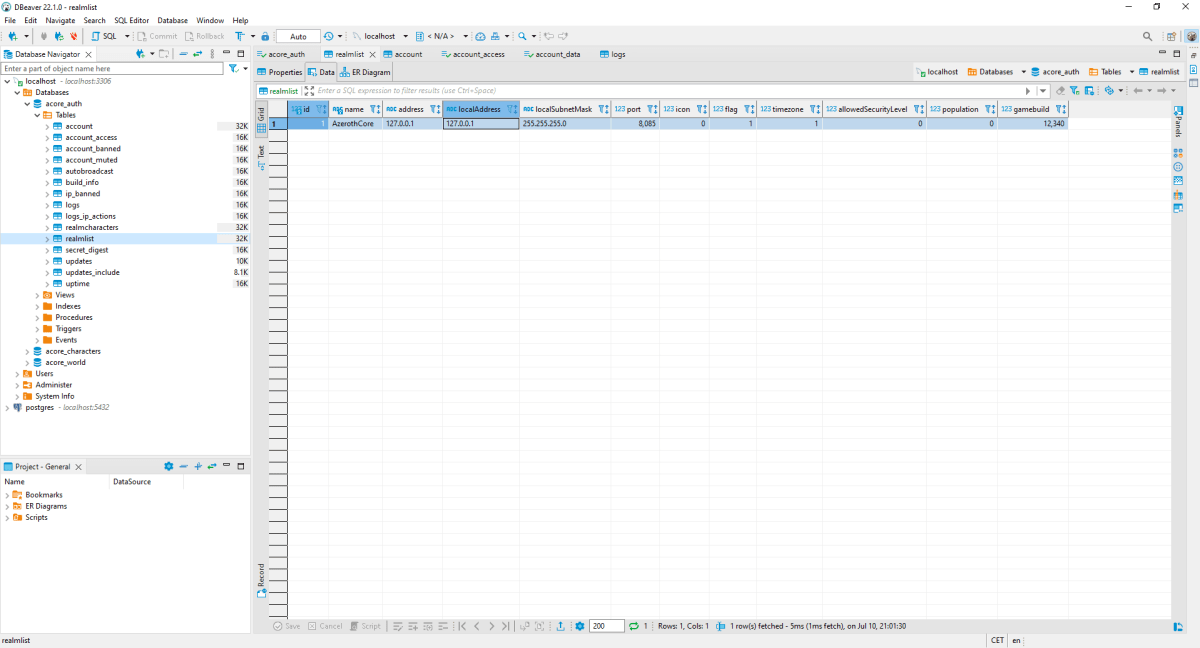
Task: Open the dashboard gauge icon in toolbar
Action: point(481,36)
